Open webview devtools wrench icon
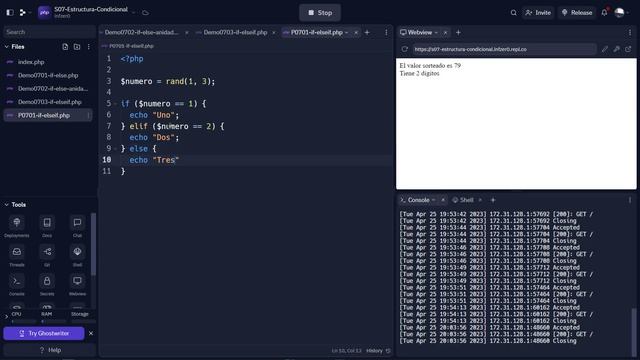 617,49
